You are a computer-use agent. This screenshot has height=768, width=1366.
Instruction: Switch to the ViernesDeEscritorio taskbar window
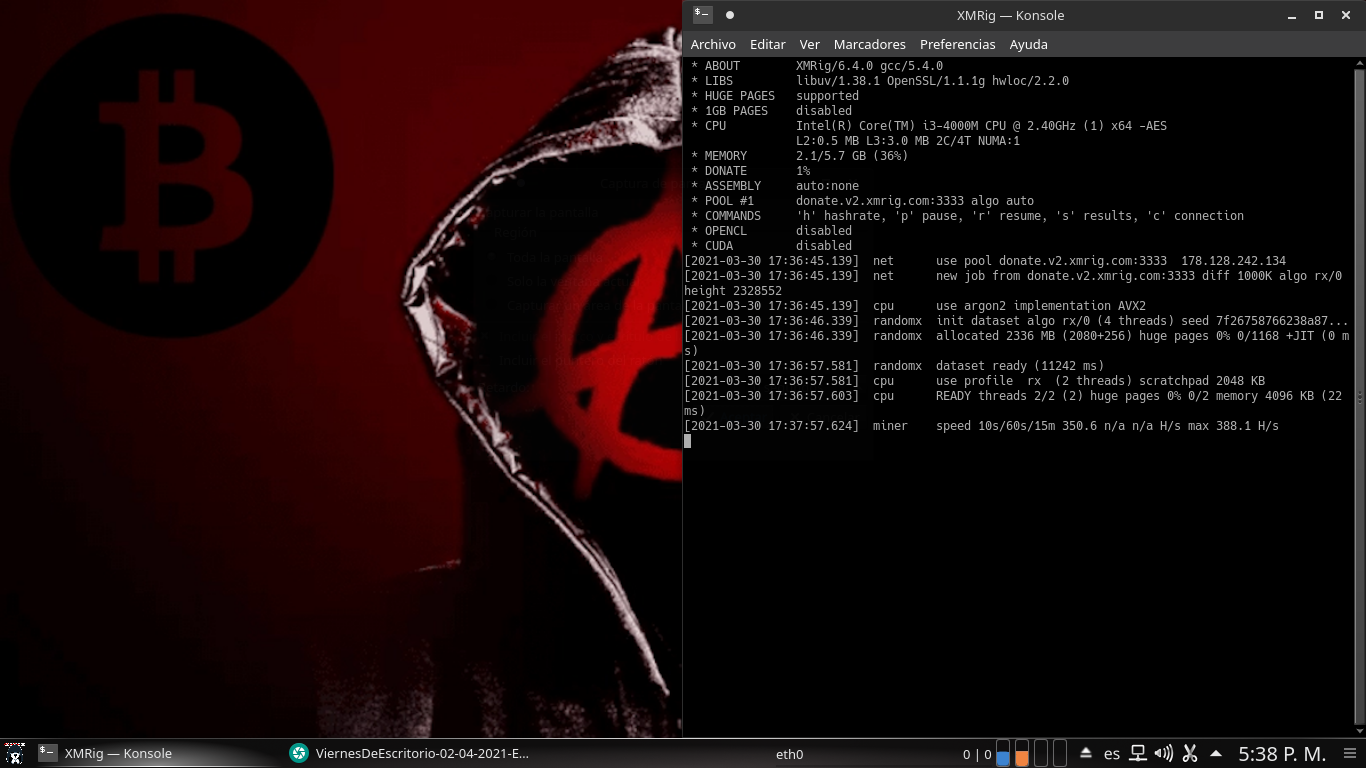coord(409,754)
